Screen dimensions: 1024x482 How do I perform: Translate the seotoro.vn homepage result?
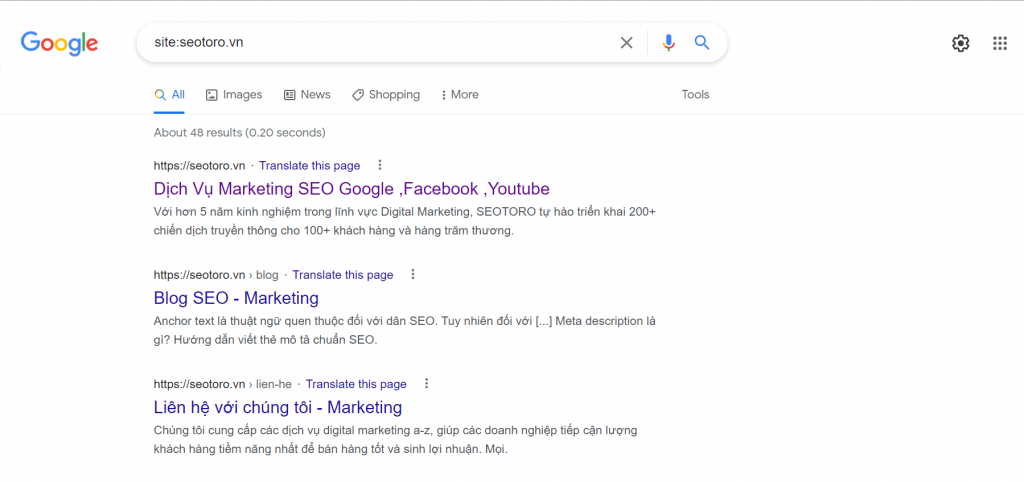coord(310,166)
